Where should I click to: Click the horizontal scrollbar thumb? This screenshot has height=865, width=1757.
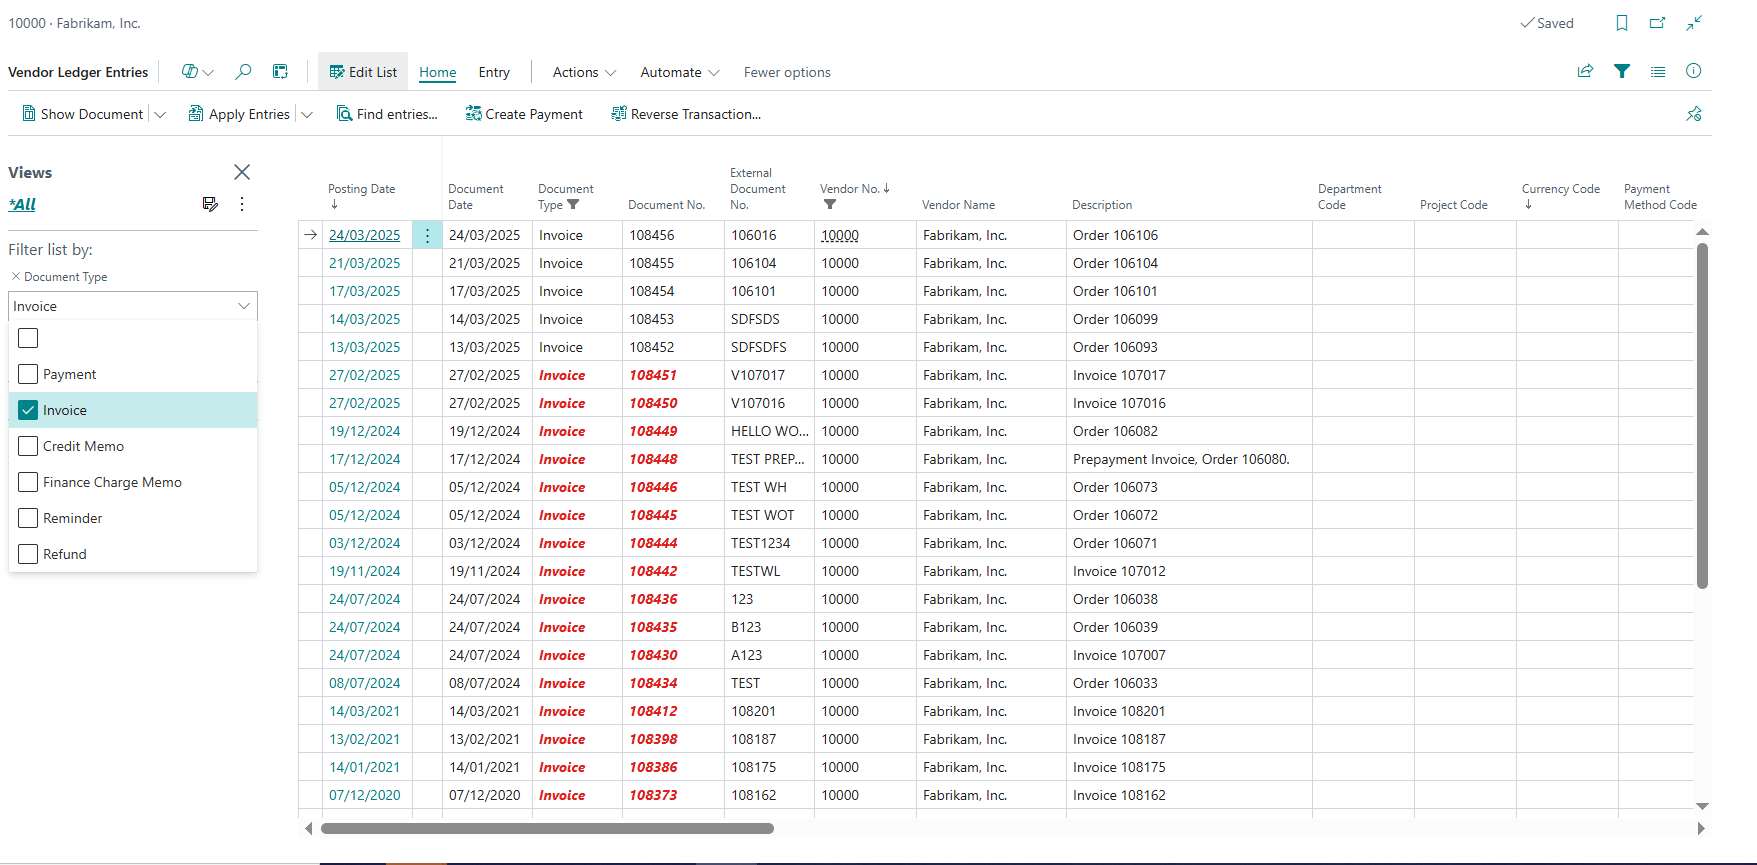click(x=547, y=828)
